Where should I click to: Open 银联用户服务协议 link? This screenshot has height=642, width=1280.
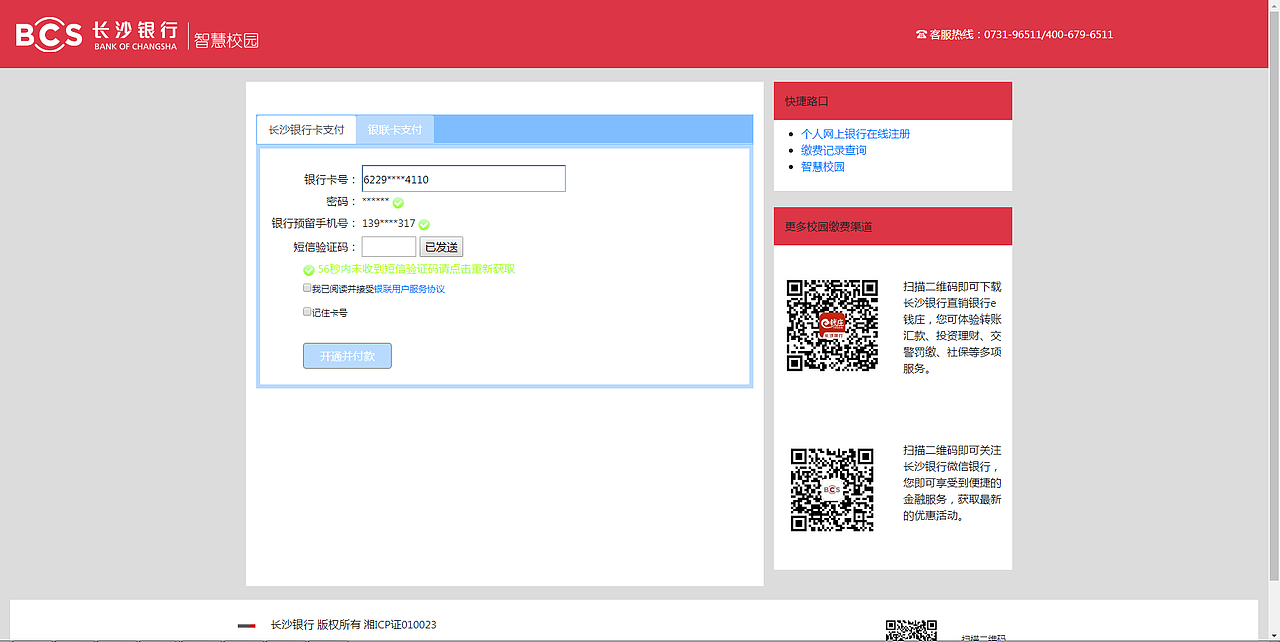pyautogui.click(x=409, y=289)
